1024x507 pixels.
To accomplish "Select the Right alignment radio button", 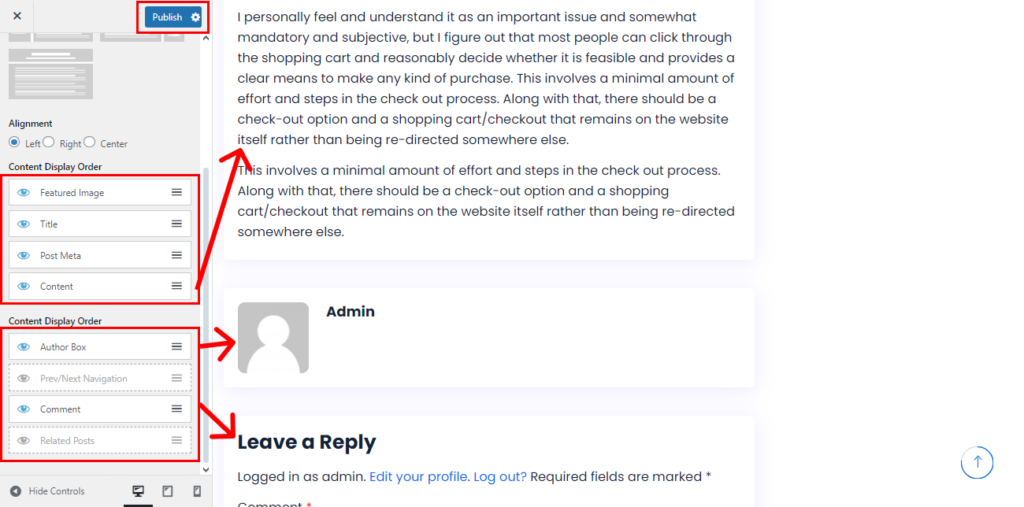I will 48,142.
